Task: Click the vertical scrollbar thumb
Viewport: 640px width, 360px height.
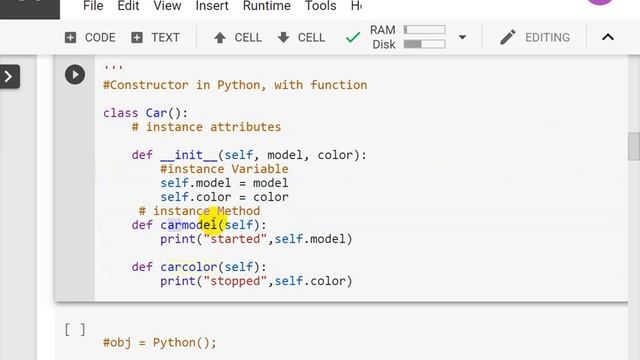Action: pyautogui.click(x=634, y=146)
